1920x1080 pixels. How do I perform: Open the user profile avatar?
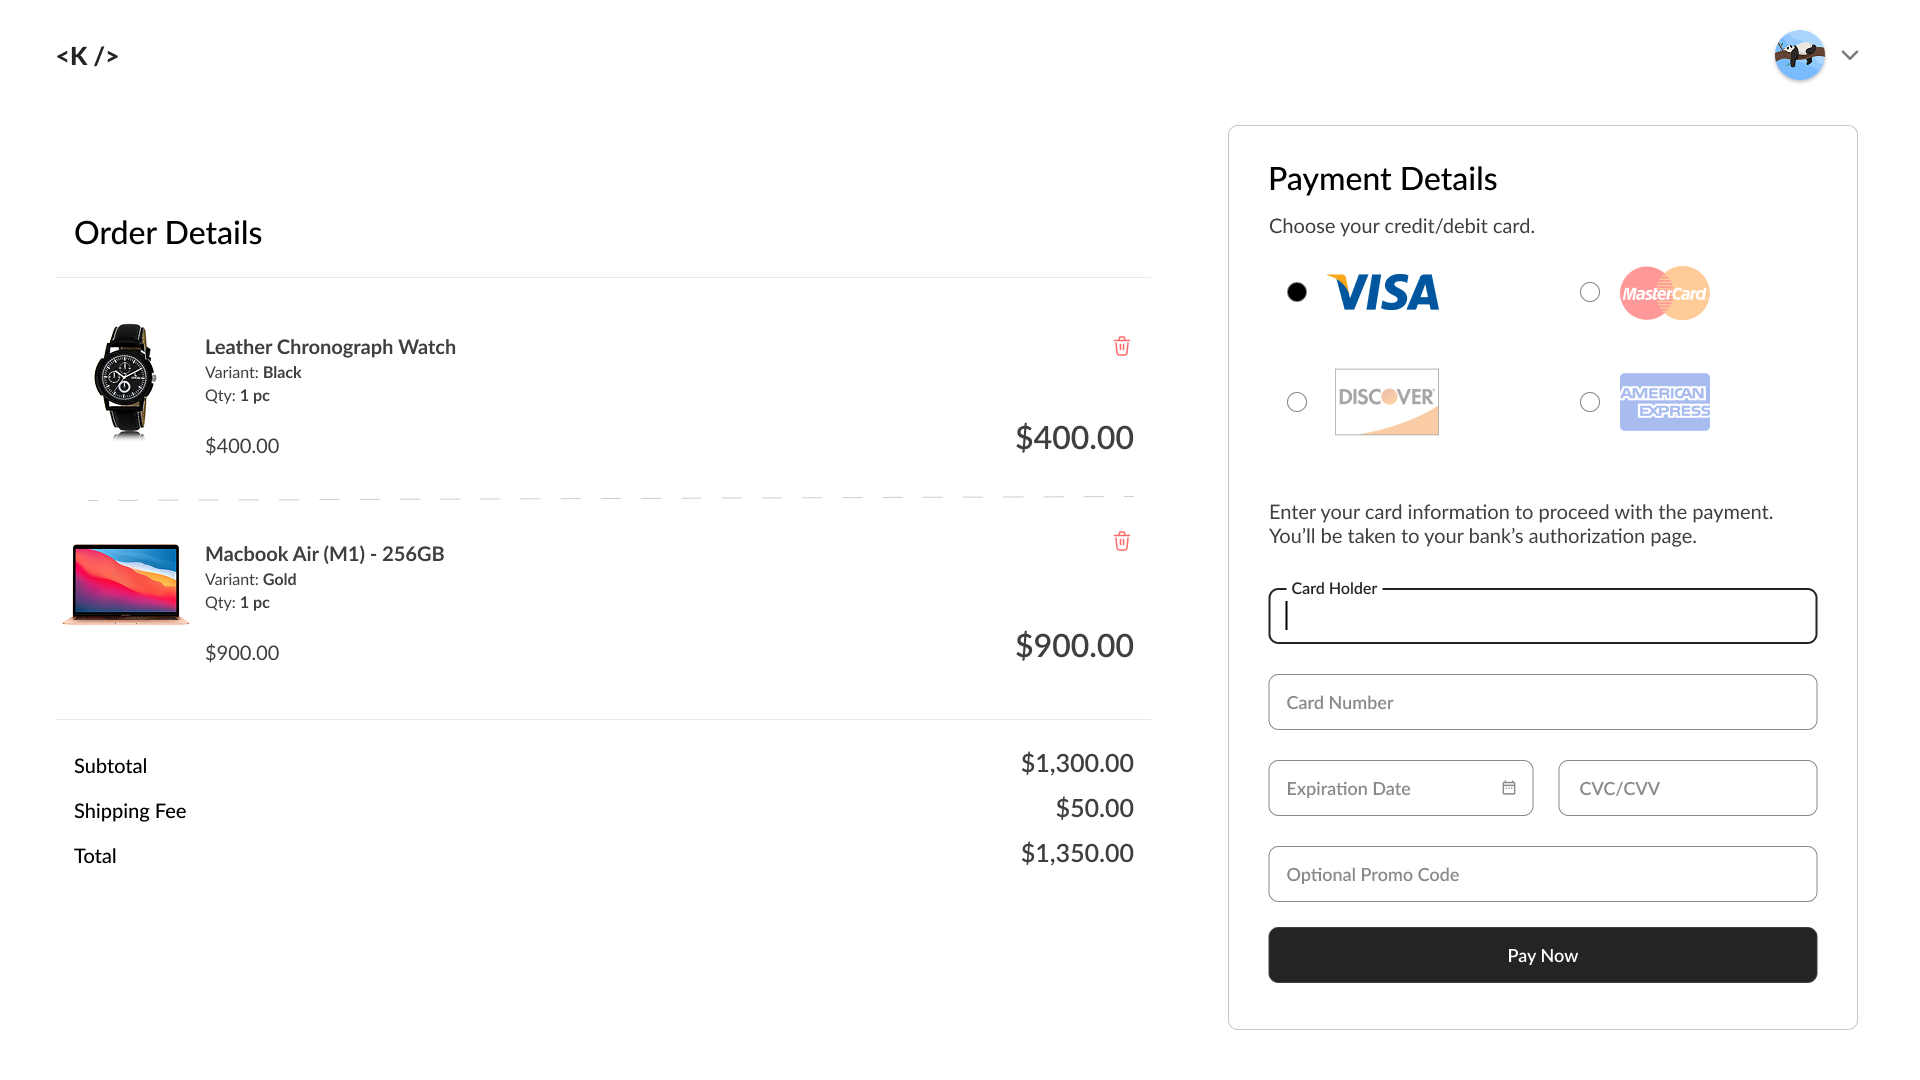coord(1799,55)
